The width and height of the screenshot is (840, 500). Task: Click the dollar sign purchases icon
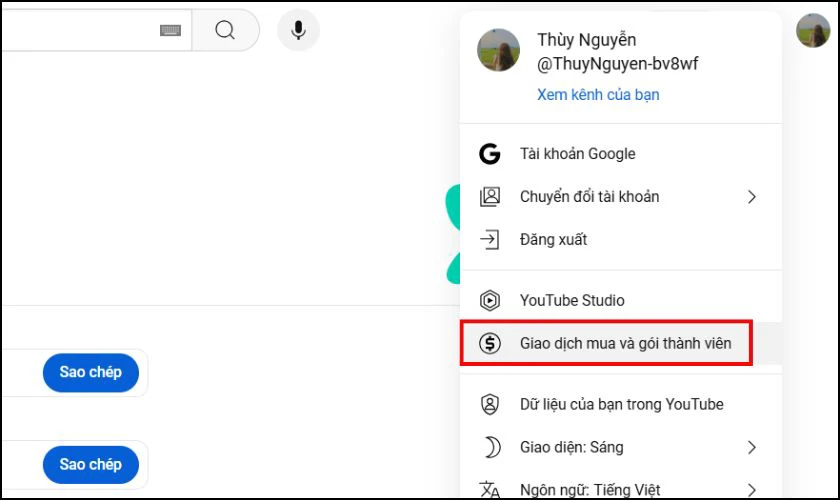pos(490,344)
